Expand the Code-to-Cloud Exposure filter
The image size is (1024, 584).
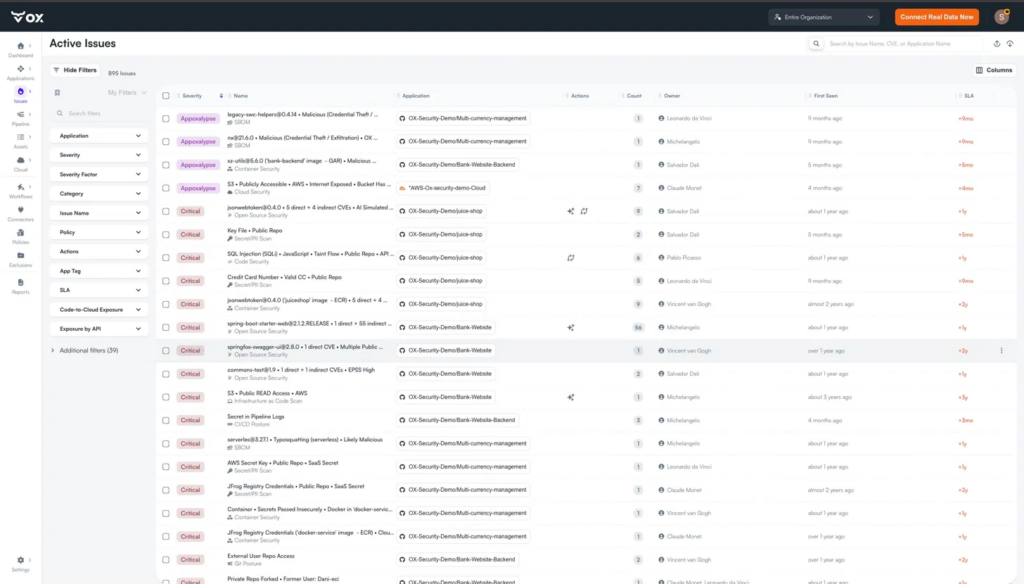[99, 310]
